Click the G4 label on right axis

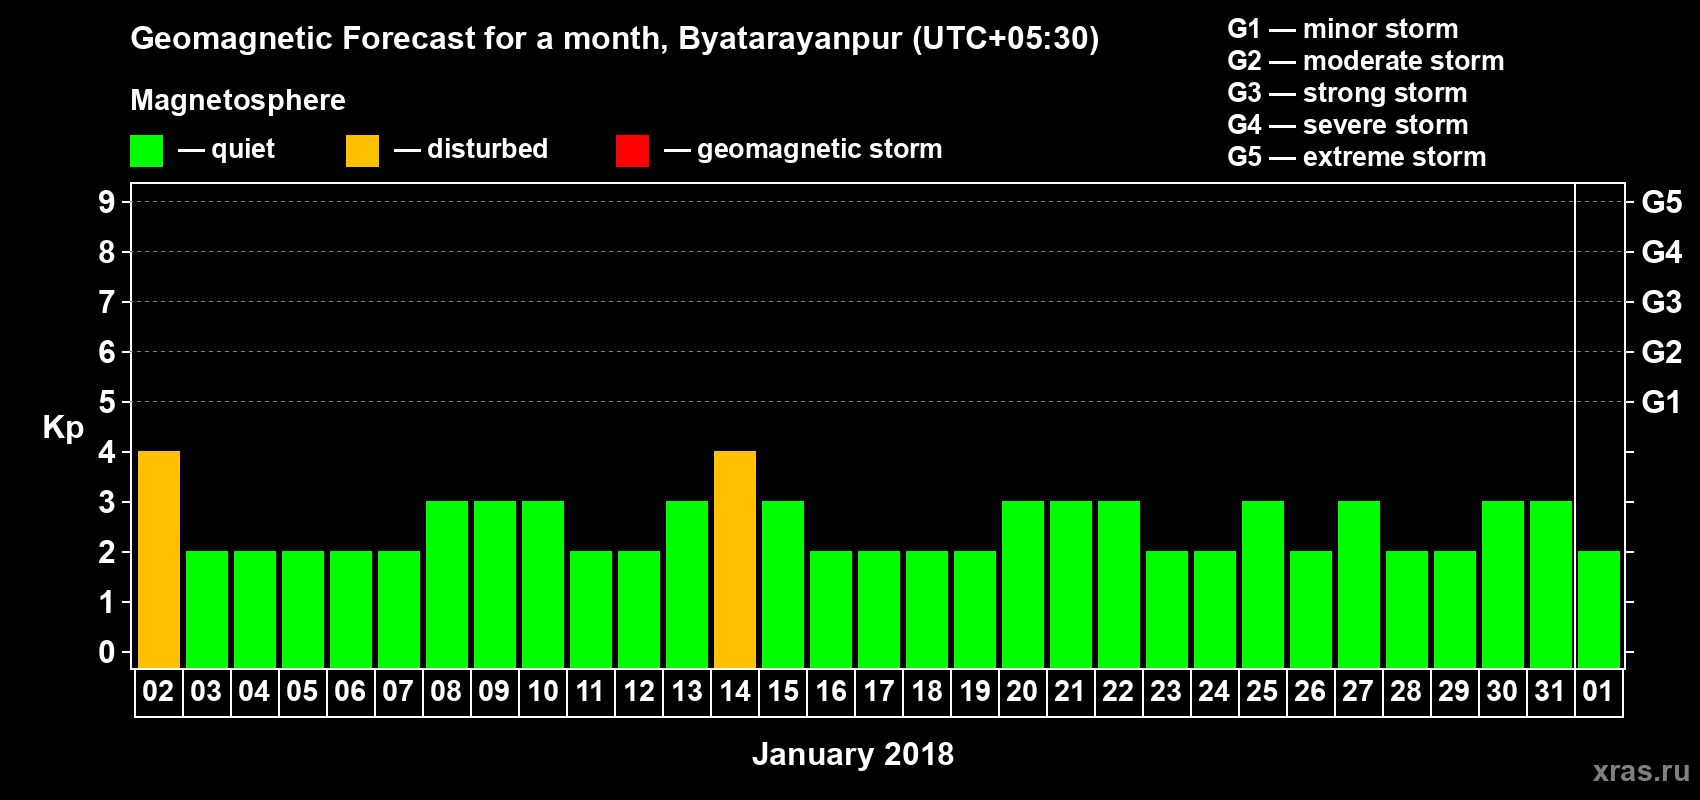[x=1662, y=252]
